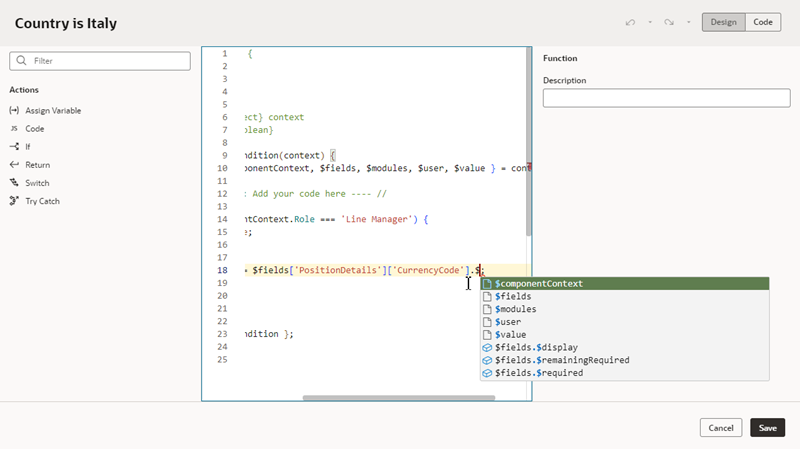800x449 pixels.
Task: Select the Assign Variable action icon
Action: pyautogui.click(x=14, y=110)
